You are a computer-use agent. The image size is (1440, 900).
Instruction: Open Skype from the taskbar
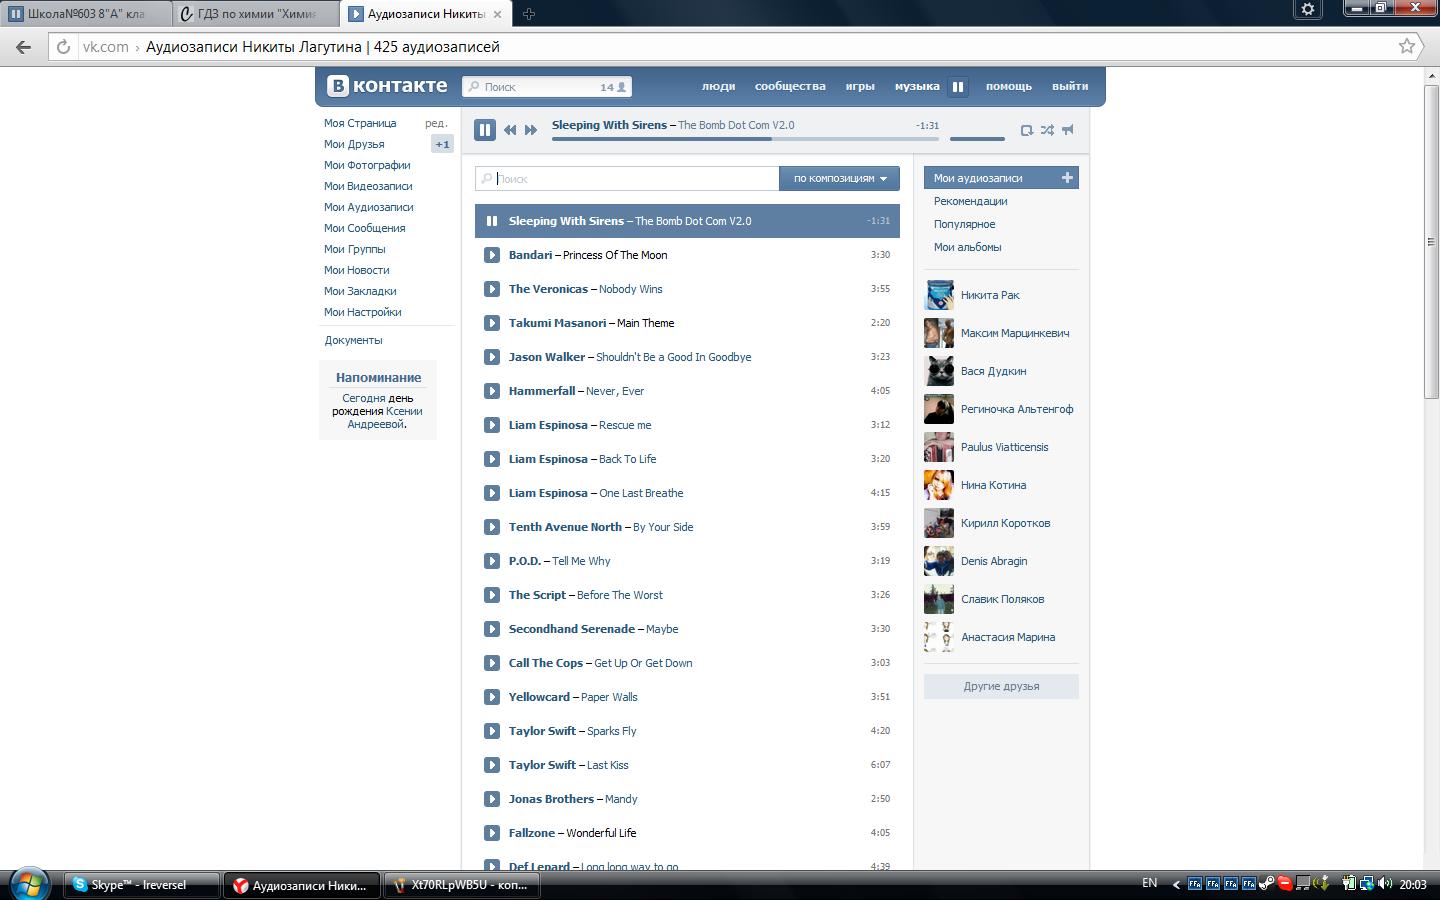tap(141, 885)
